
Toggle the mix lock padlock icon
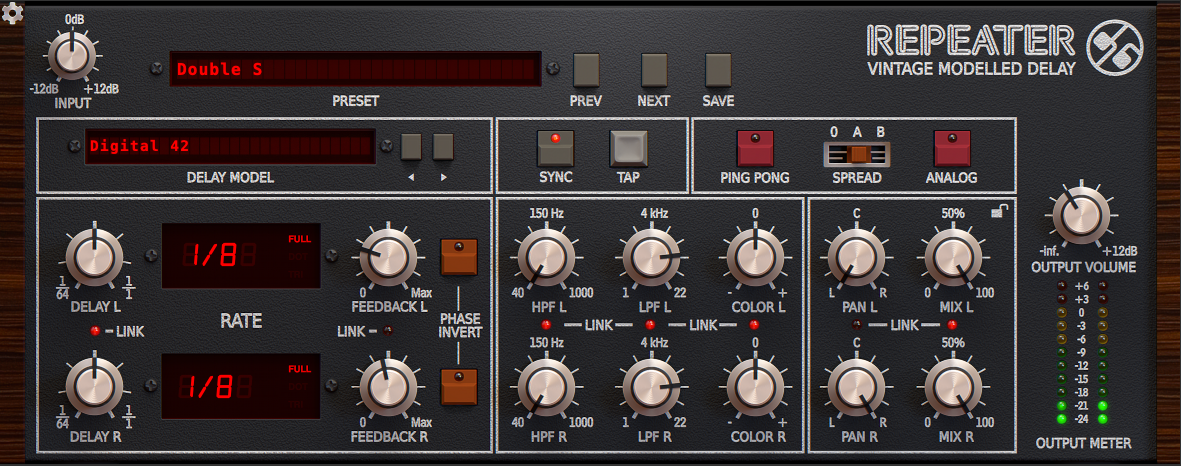pos(997,213)
